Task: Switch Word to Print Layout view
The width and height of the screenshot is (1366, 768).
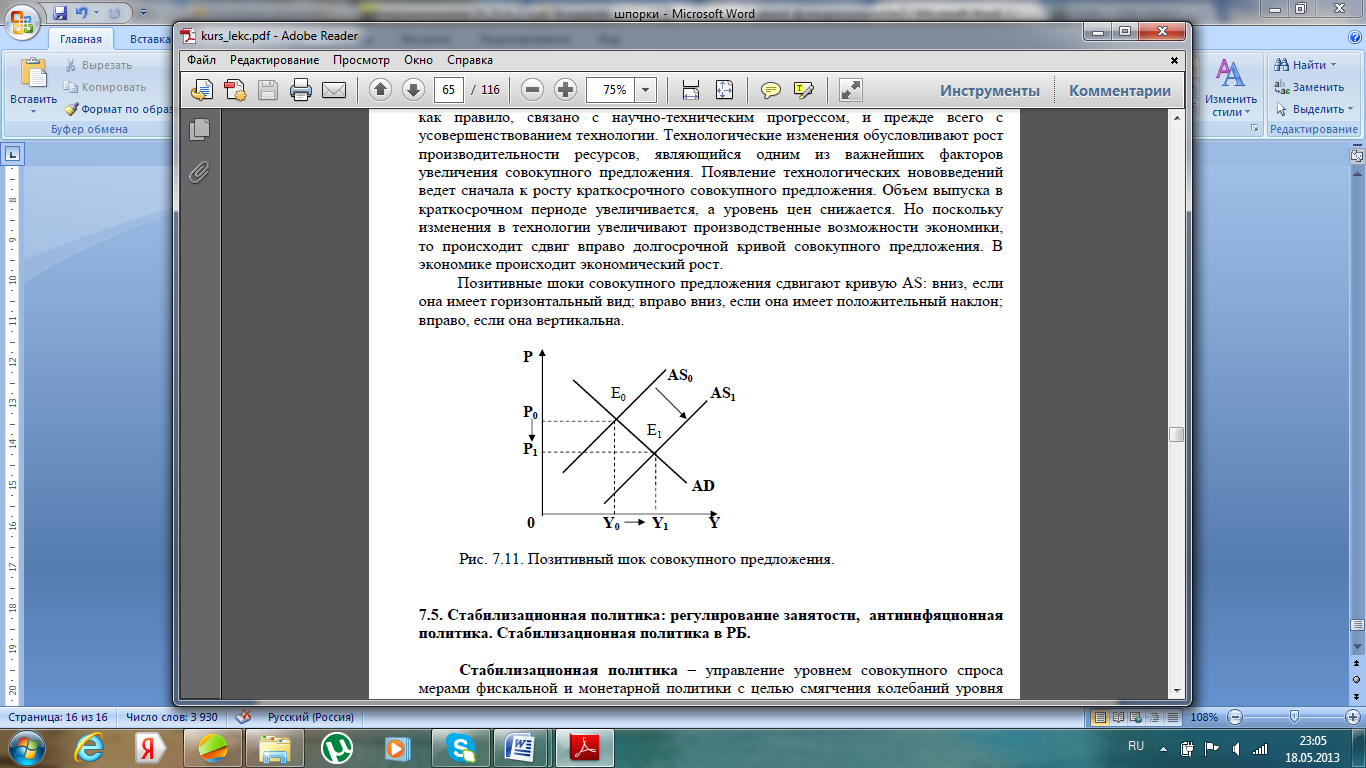Action: (1101, 717)
